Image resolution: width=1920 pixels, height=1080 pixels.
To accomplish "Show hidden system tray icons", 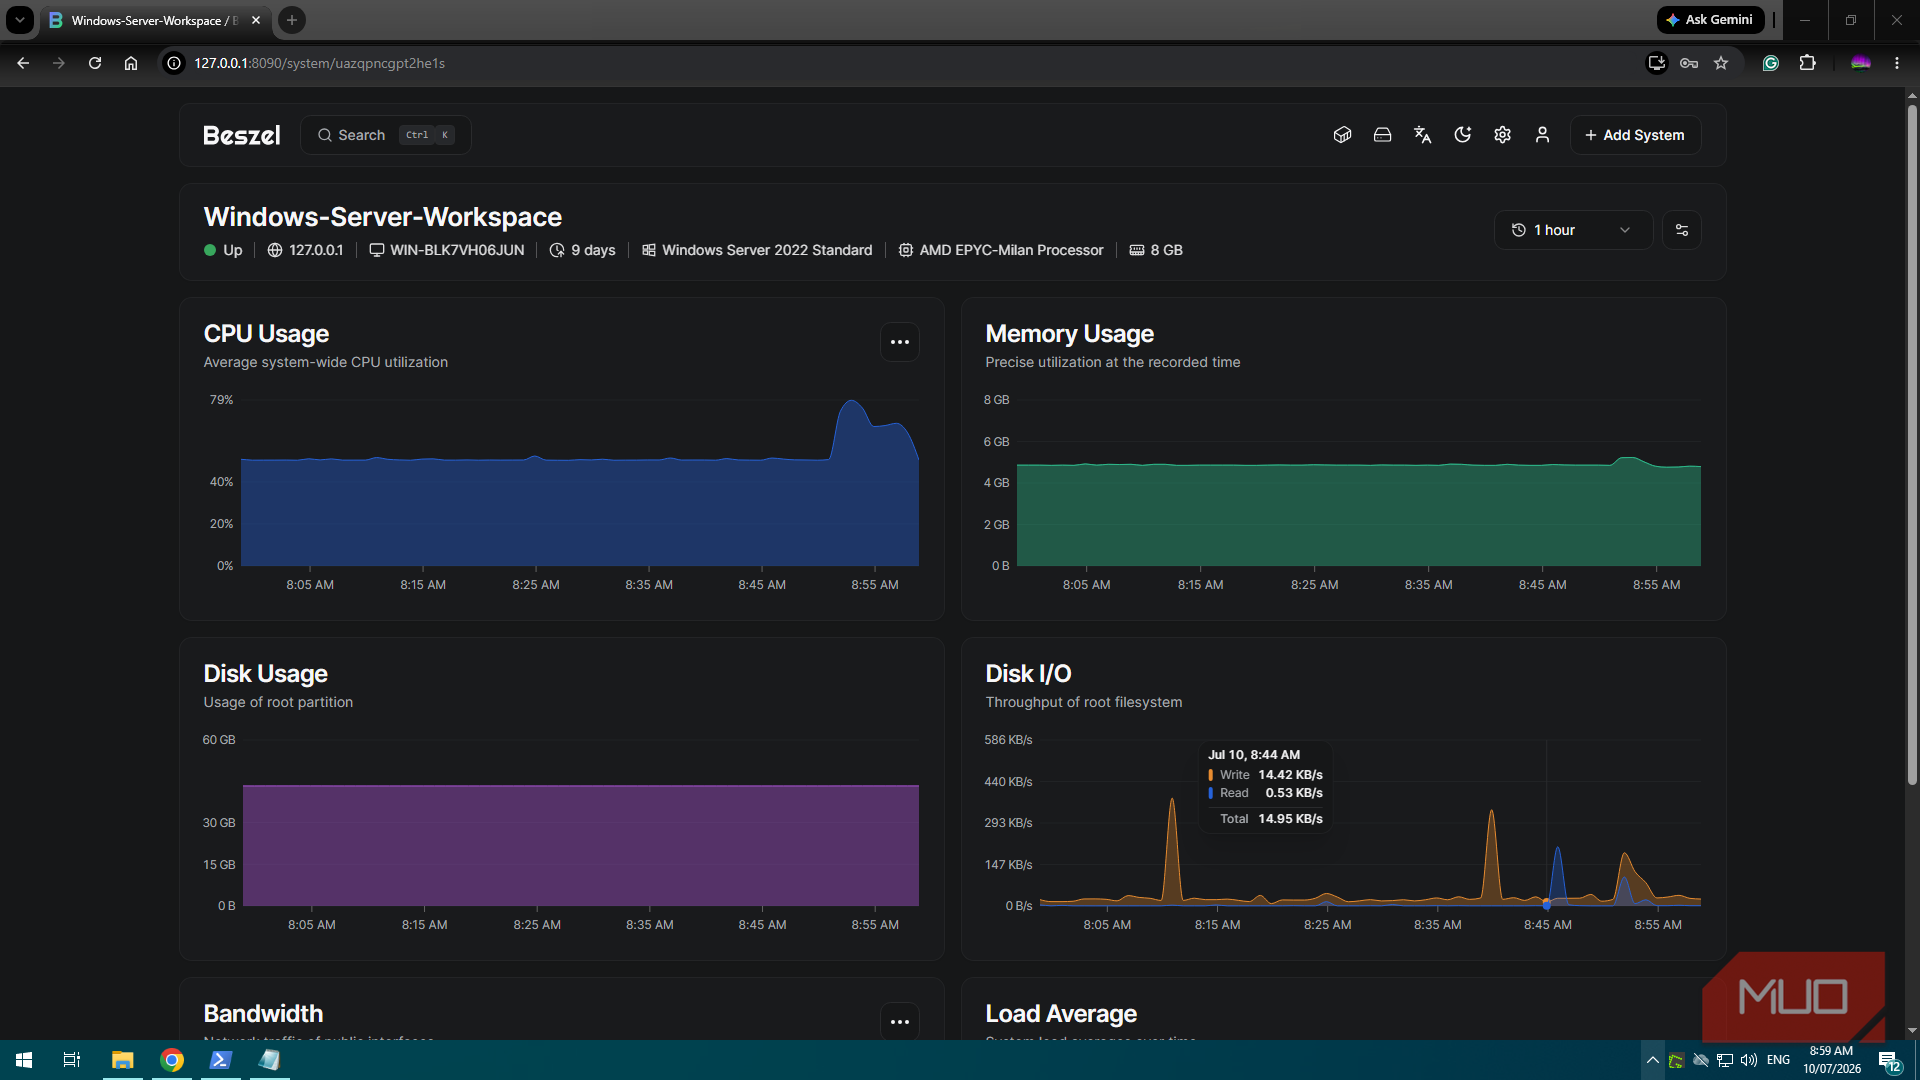I will (1652, 1060).
